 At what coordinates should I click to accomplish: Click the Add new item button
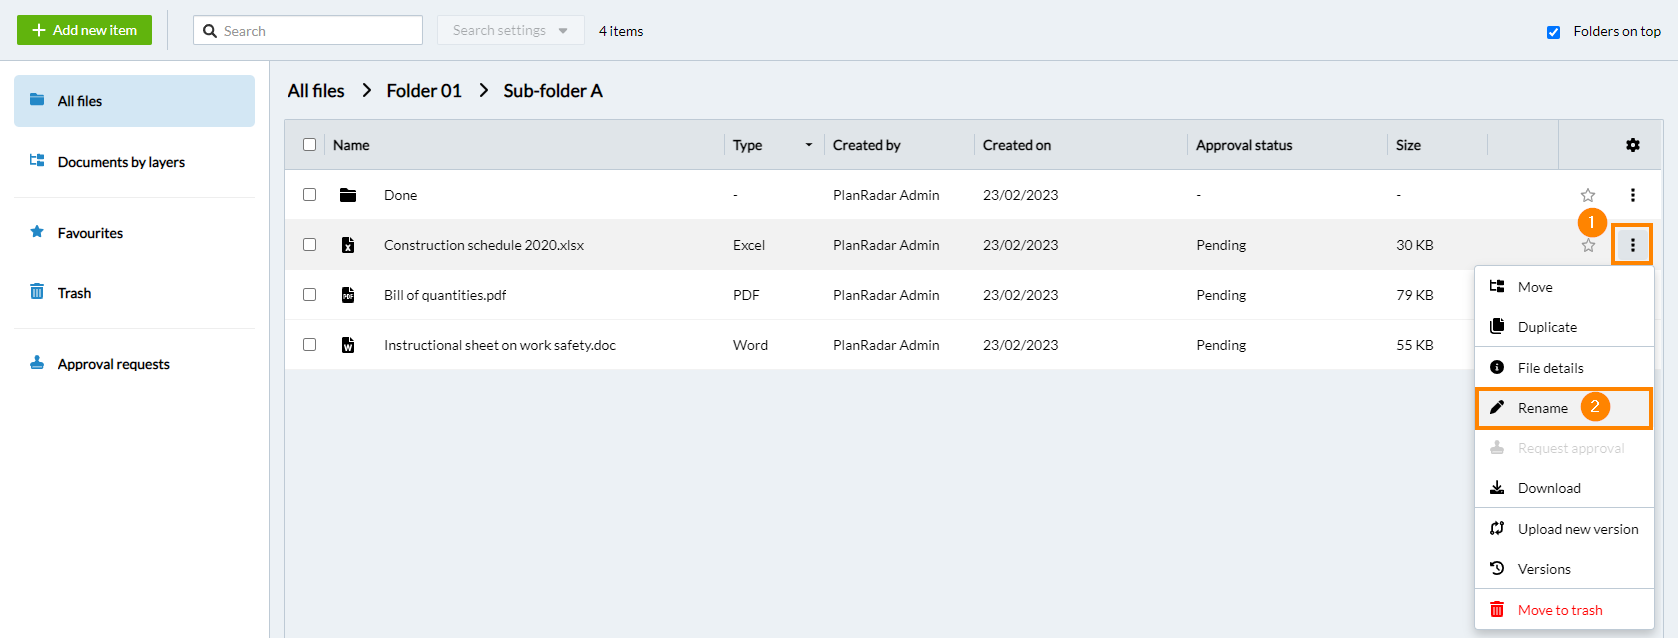coord(84,30)
